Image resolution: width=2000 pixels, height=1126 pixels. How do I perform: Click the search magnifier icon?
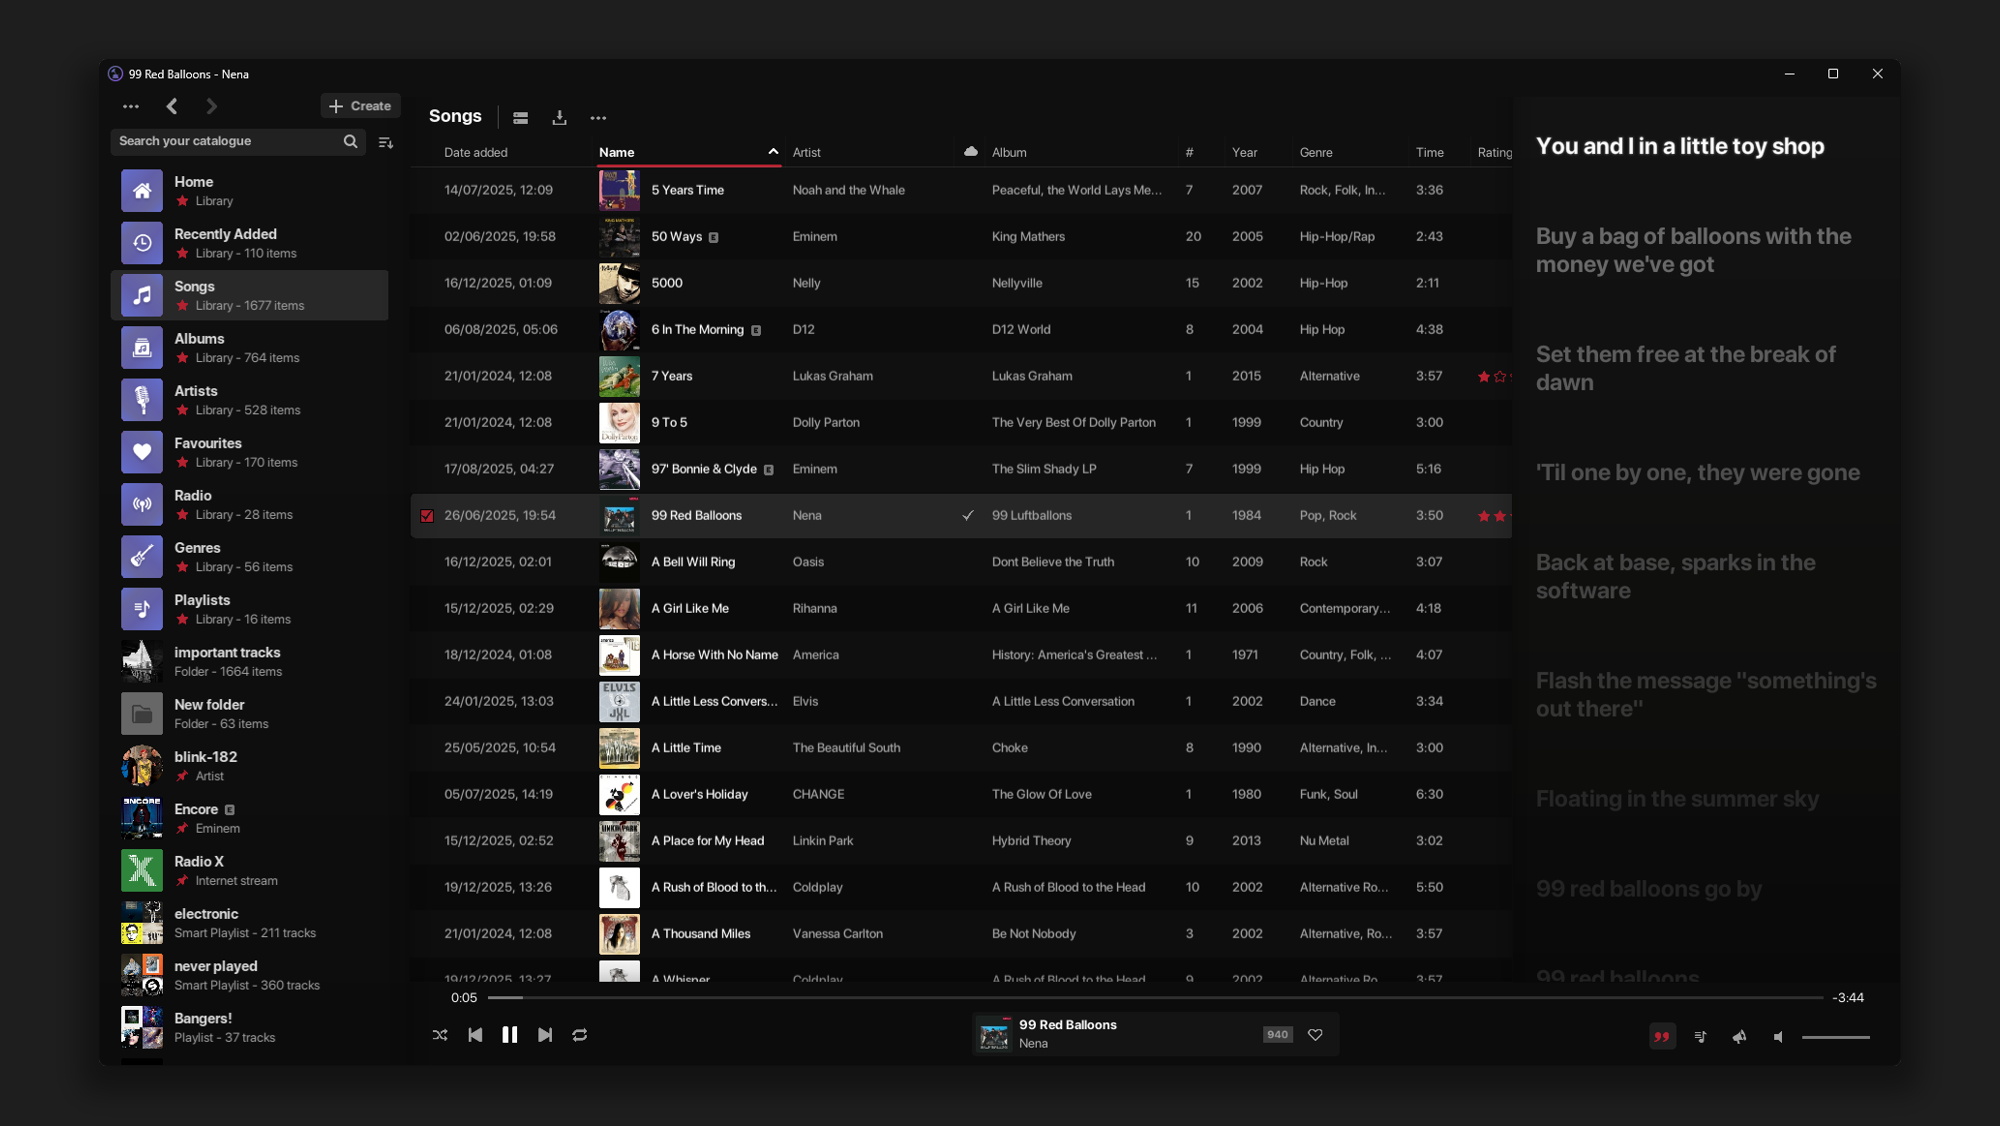[x=350, y=141]
